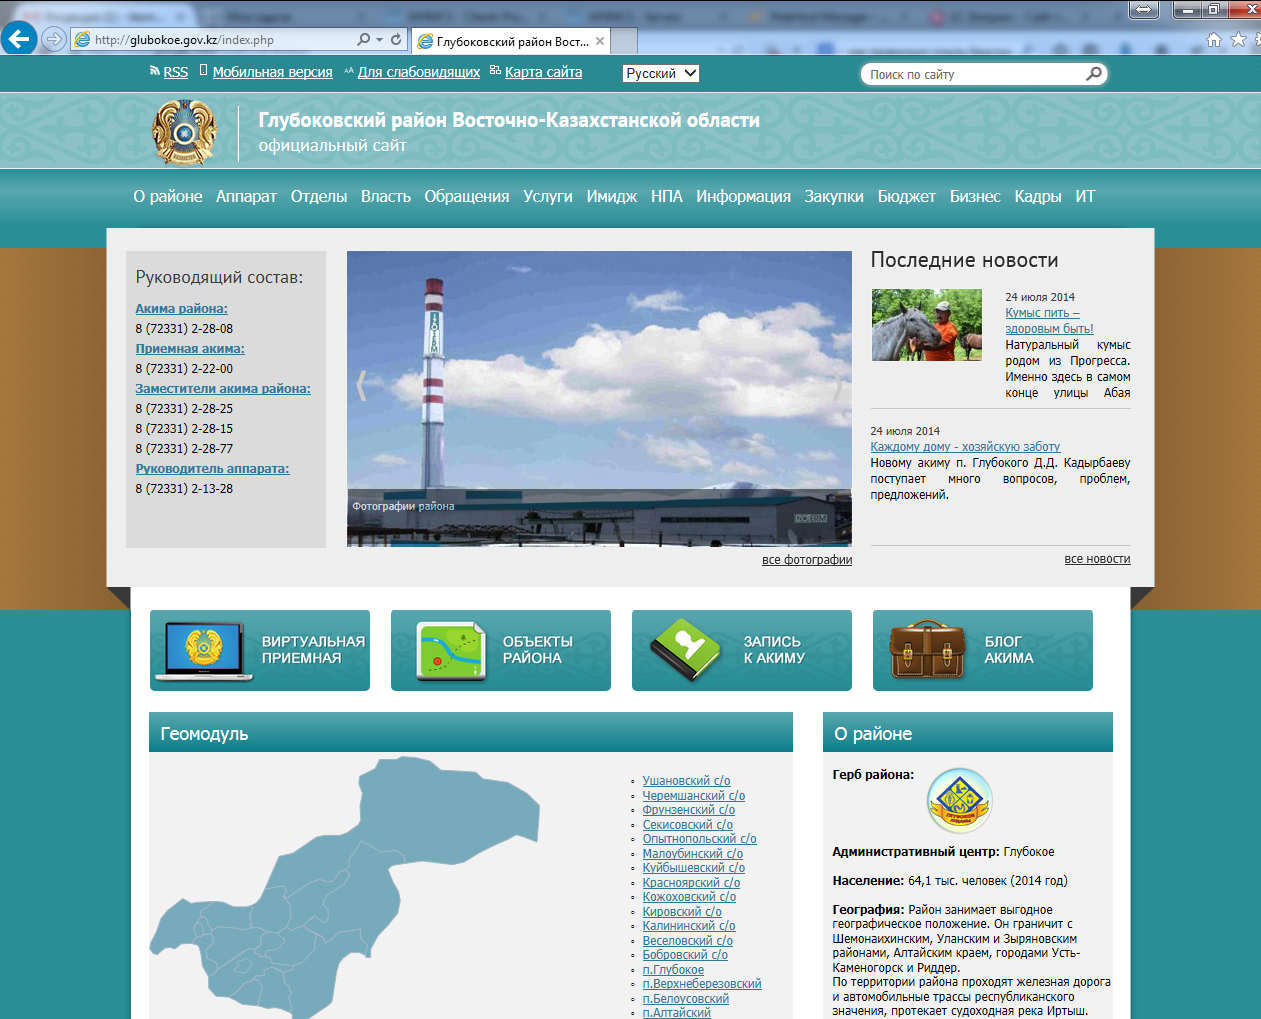Open news 'Кумыс пить – здоровым быть!'
The image size is (1261, 1019).
click(x=1049, y=321)
